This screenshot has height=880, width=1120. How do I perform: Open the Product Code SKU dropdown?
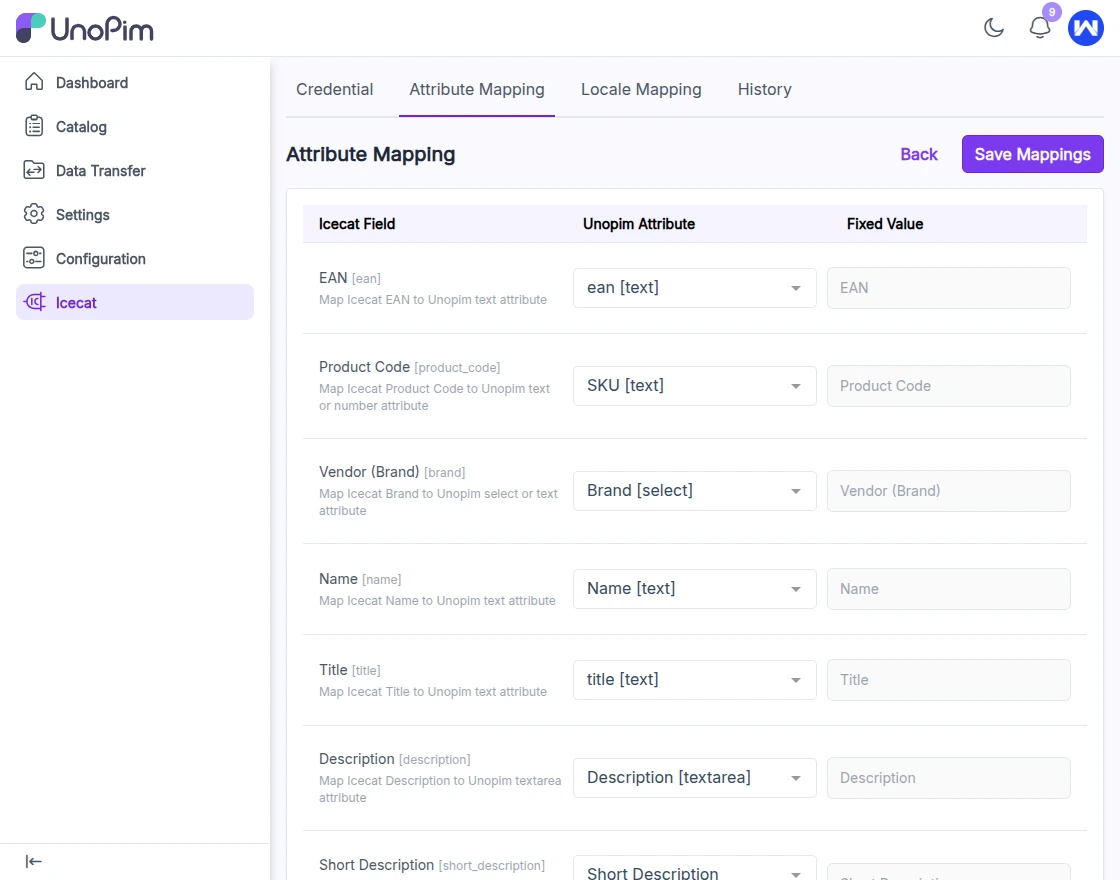(694, 386)
